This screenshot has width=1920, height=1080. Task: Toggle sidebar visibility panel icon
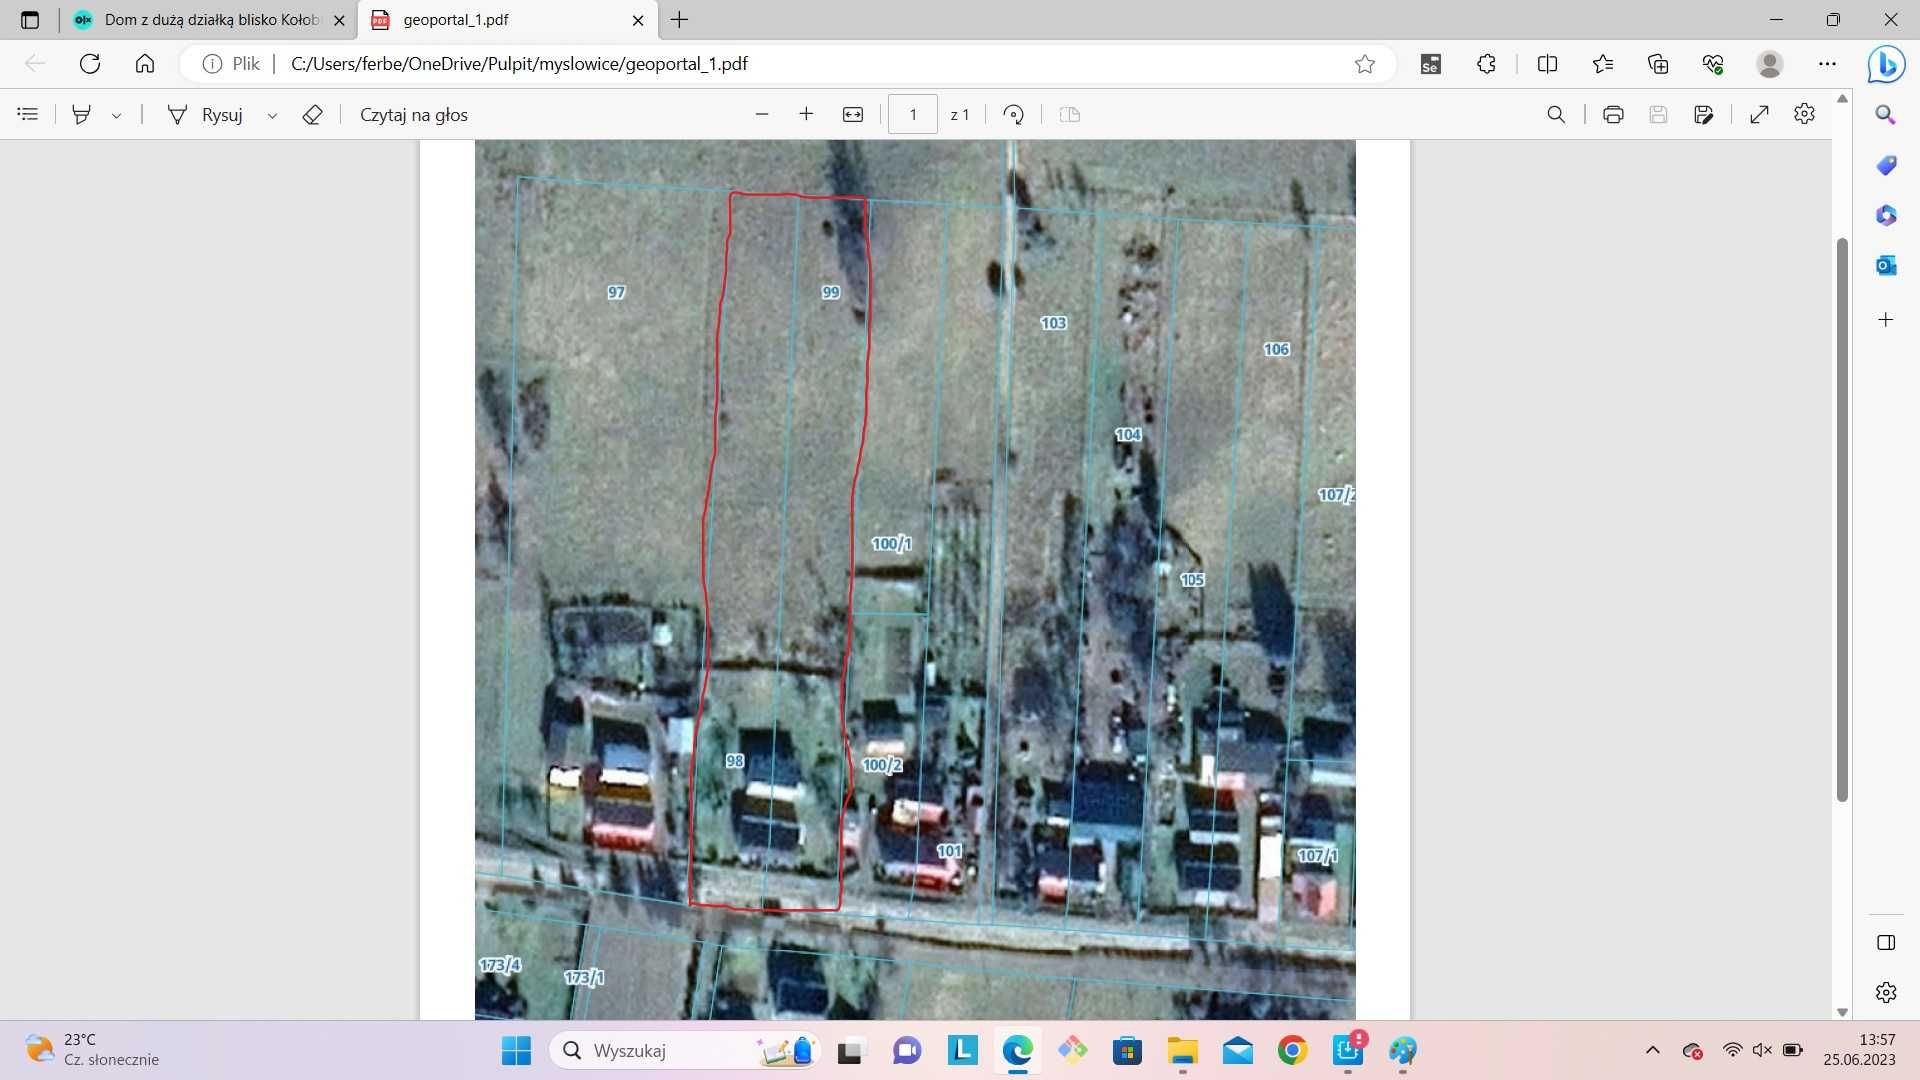click(1886, 942)
